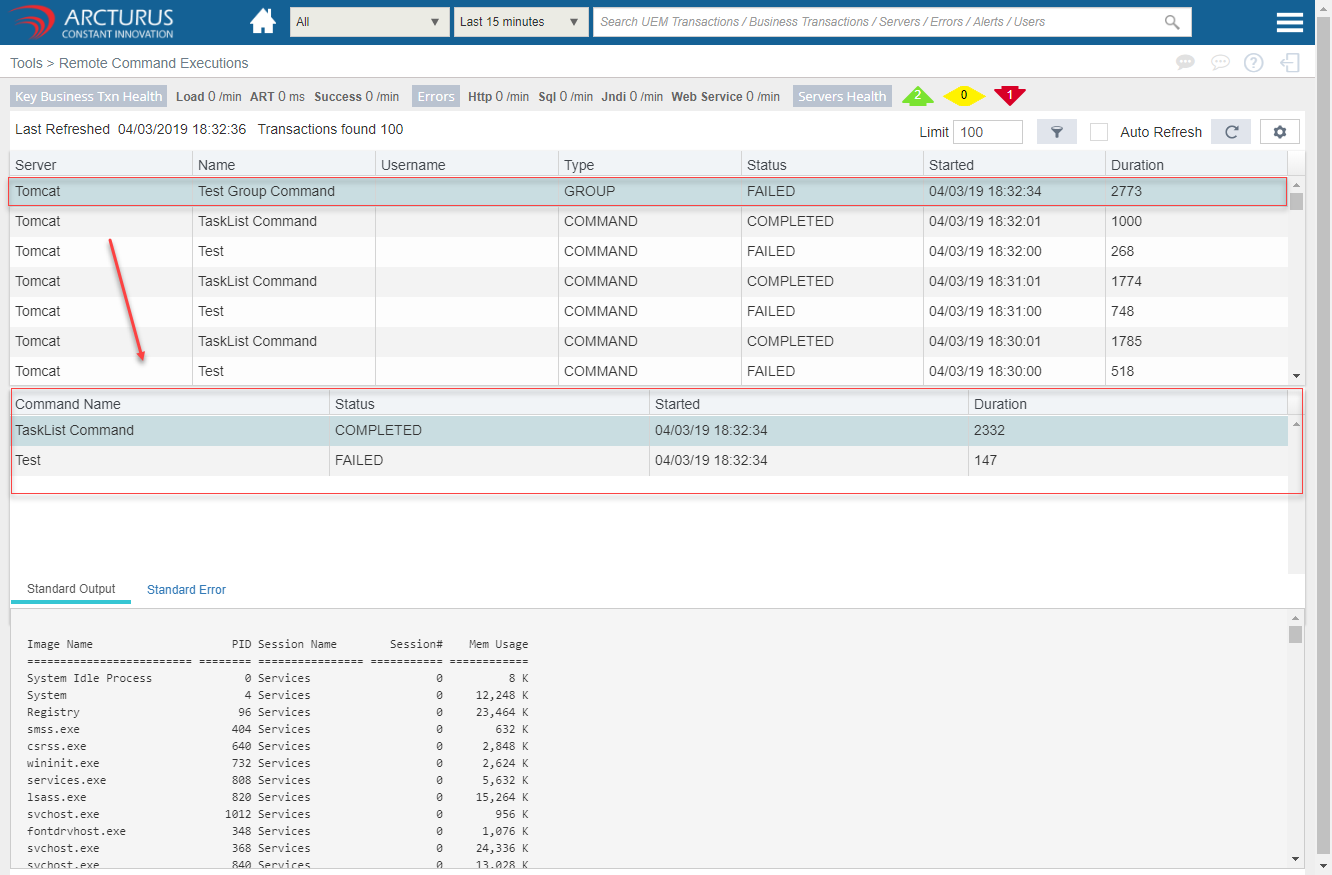This screenshot has height=875, width=1332.
Task: Enable the Auto Refresh checkbox
Action: pyautogui.click(x=1099, y=132)
